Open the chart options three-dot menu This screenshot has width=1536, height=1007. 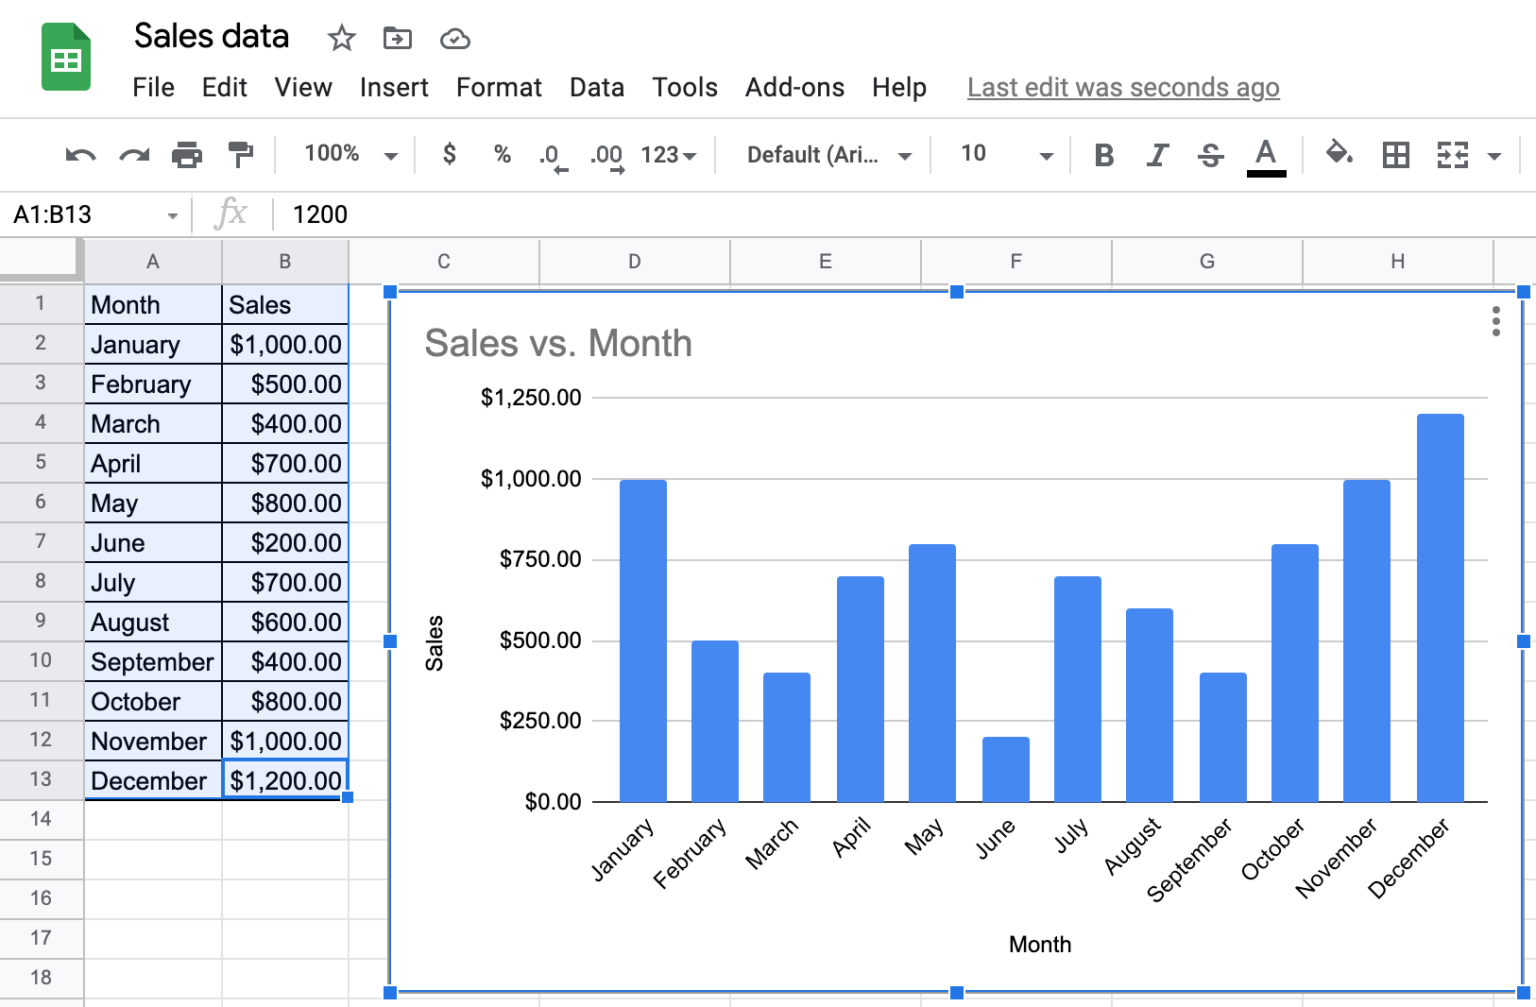coord(1495,322)
